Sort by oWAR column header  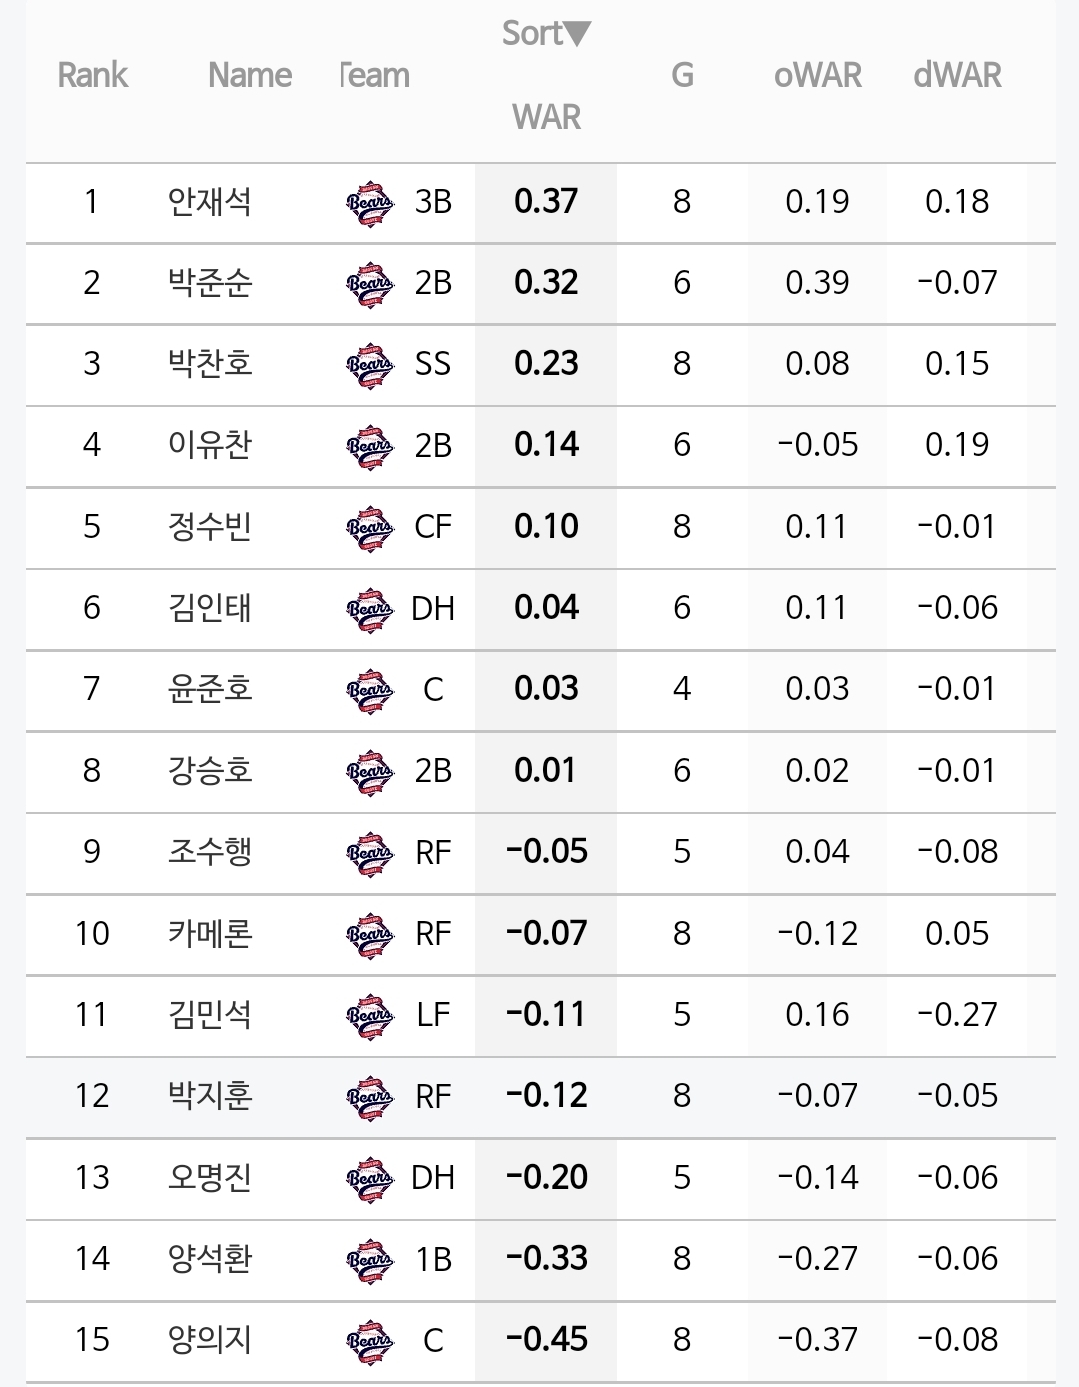coord(817,75)
